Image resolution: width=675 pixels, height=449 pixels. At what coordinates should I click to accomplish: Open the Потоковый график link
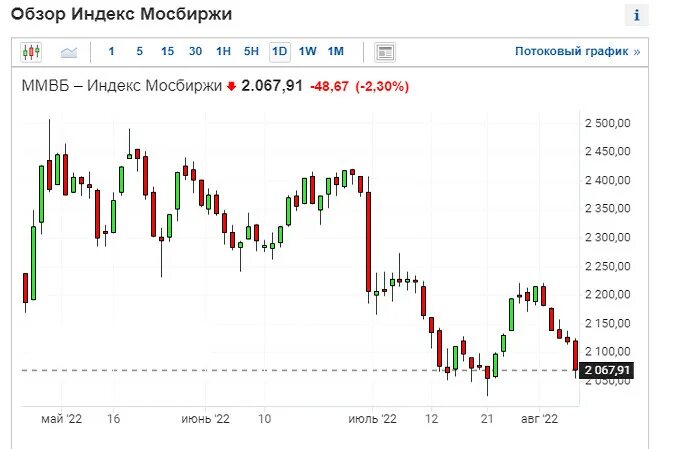click(x=577, y=52)
